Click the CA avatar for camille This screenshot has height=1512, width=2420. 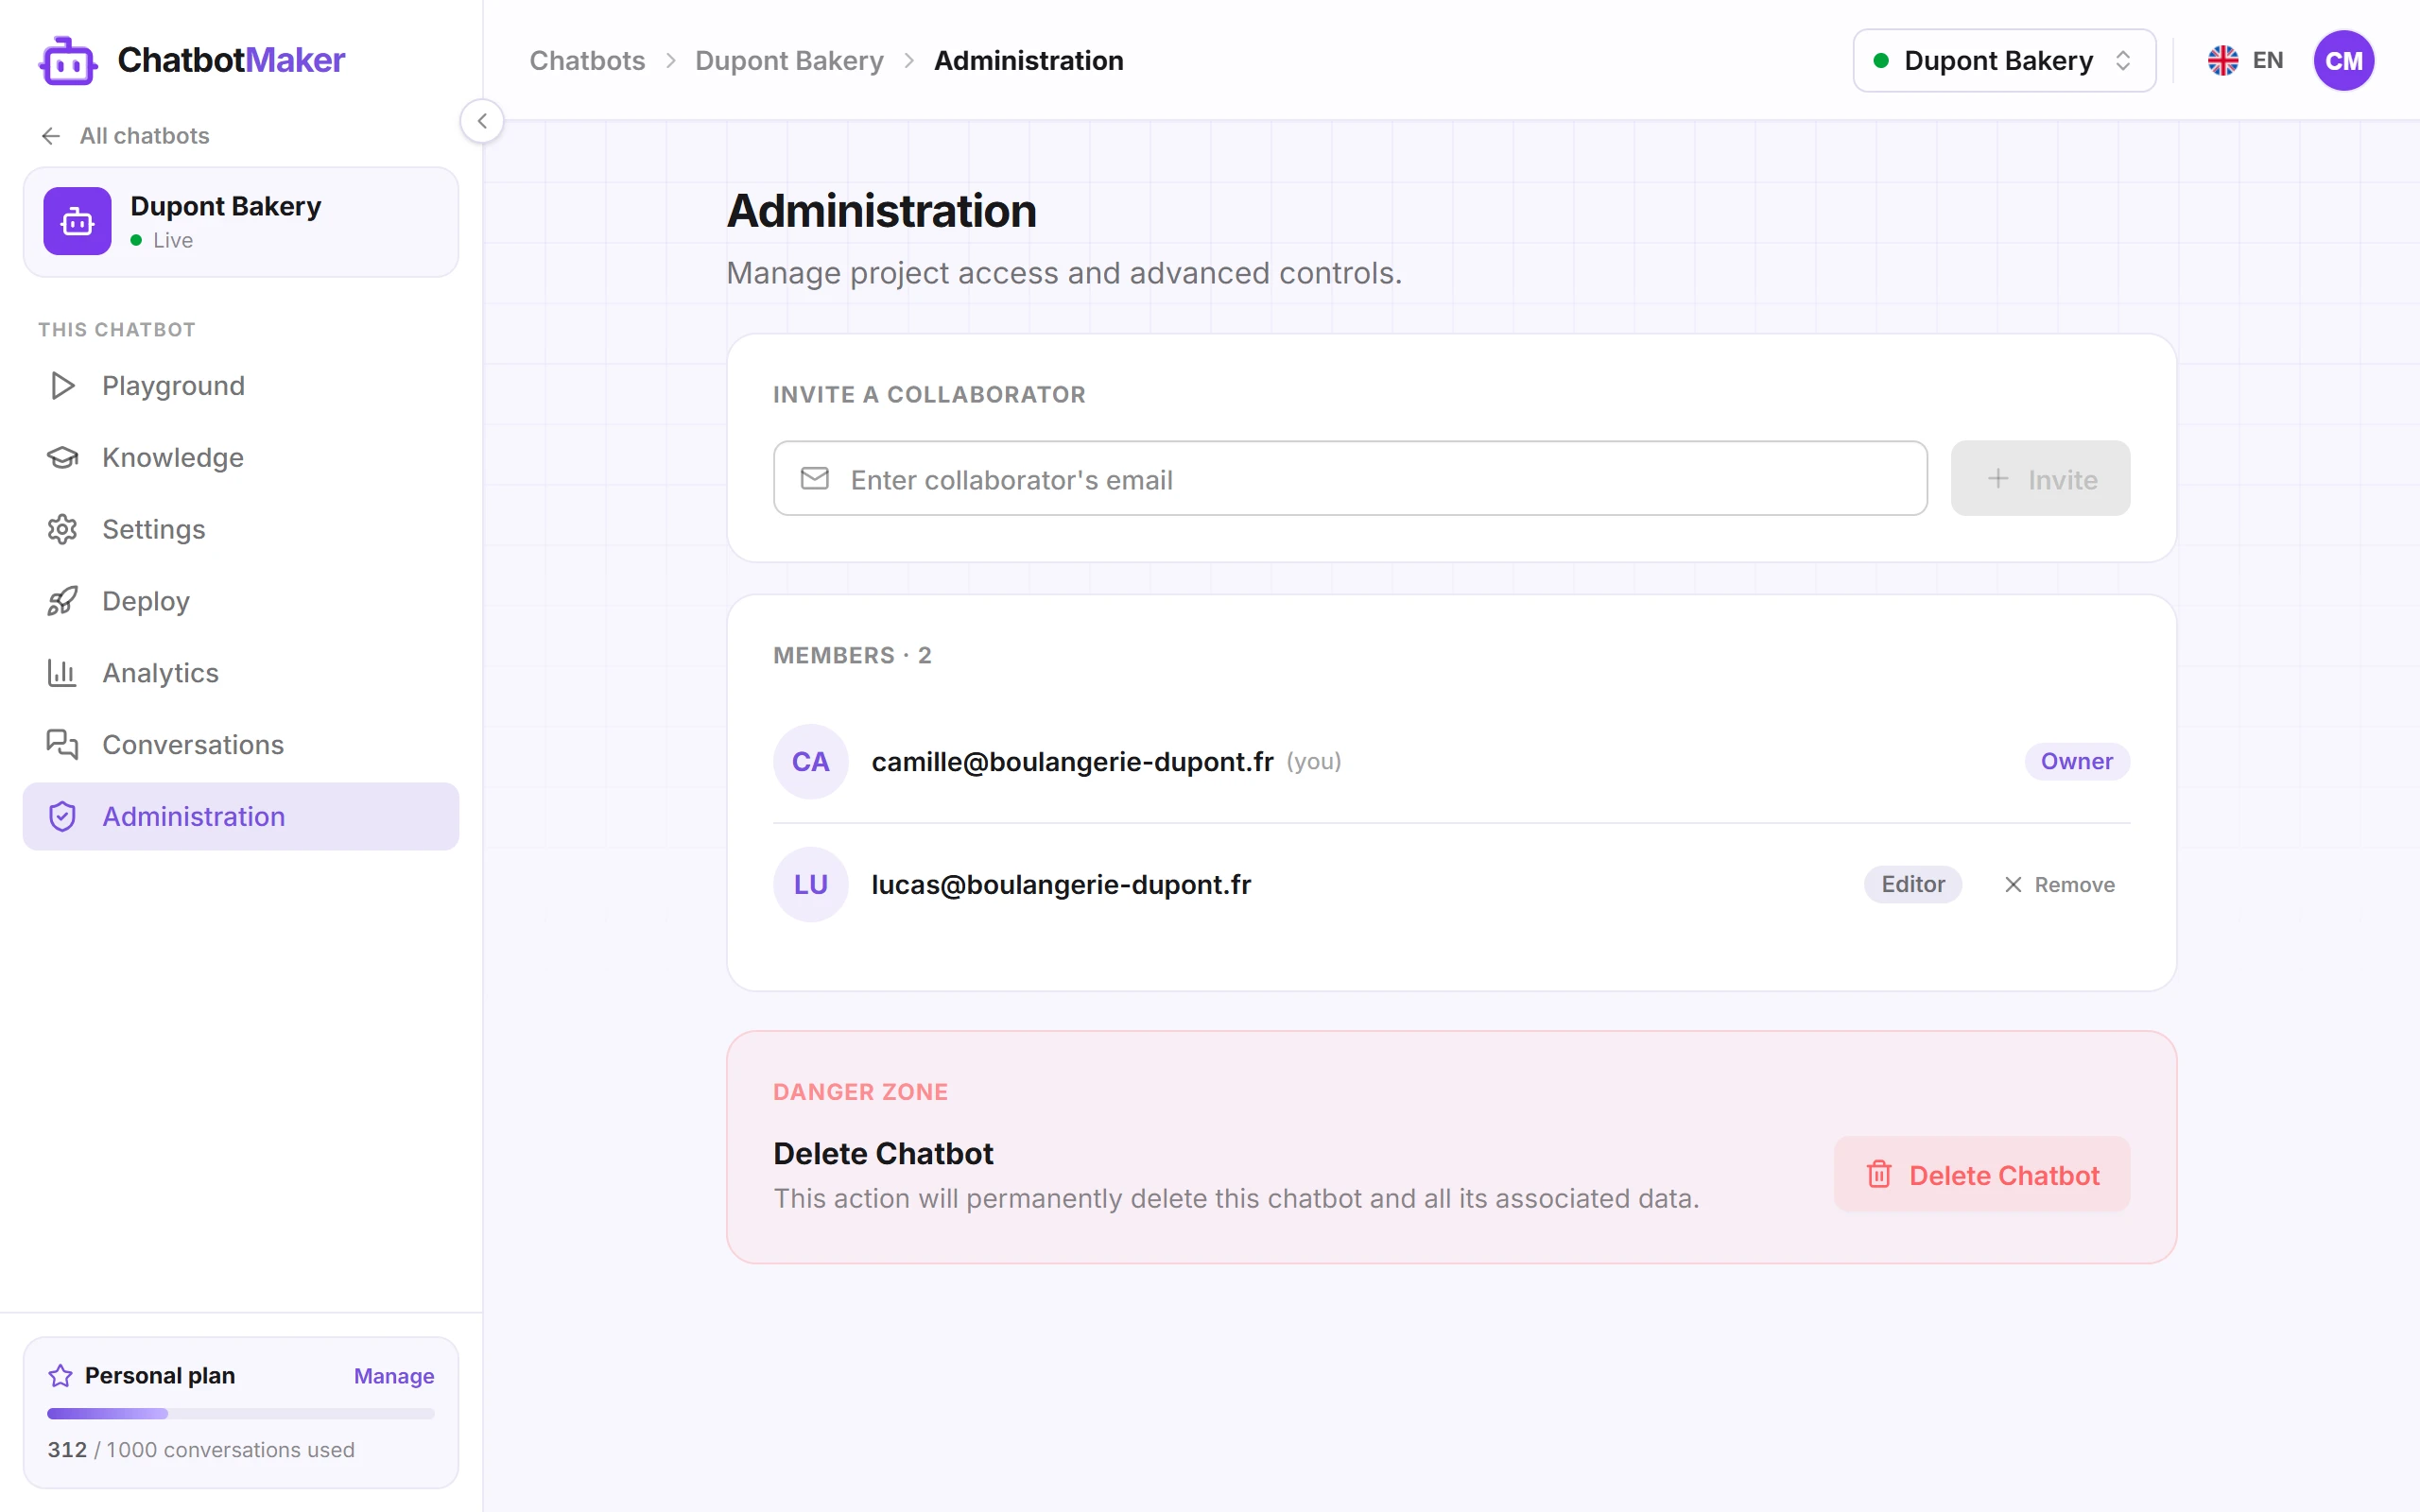(x=810, y=762)
